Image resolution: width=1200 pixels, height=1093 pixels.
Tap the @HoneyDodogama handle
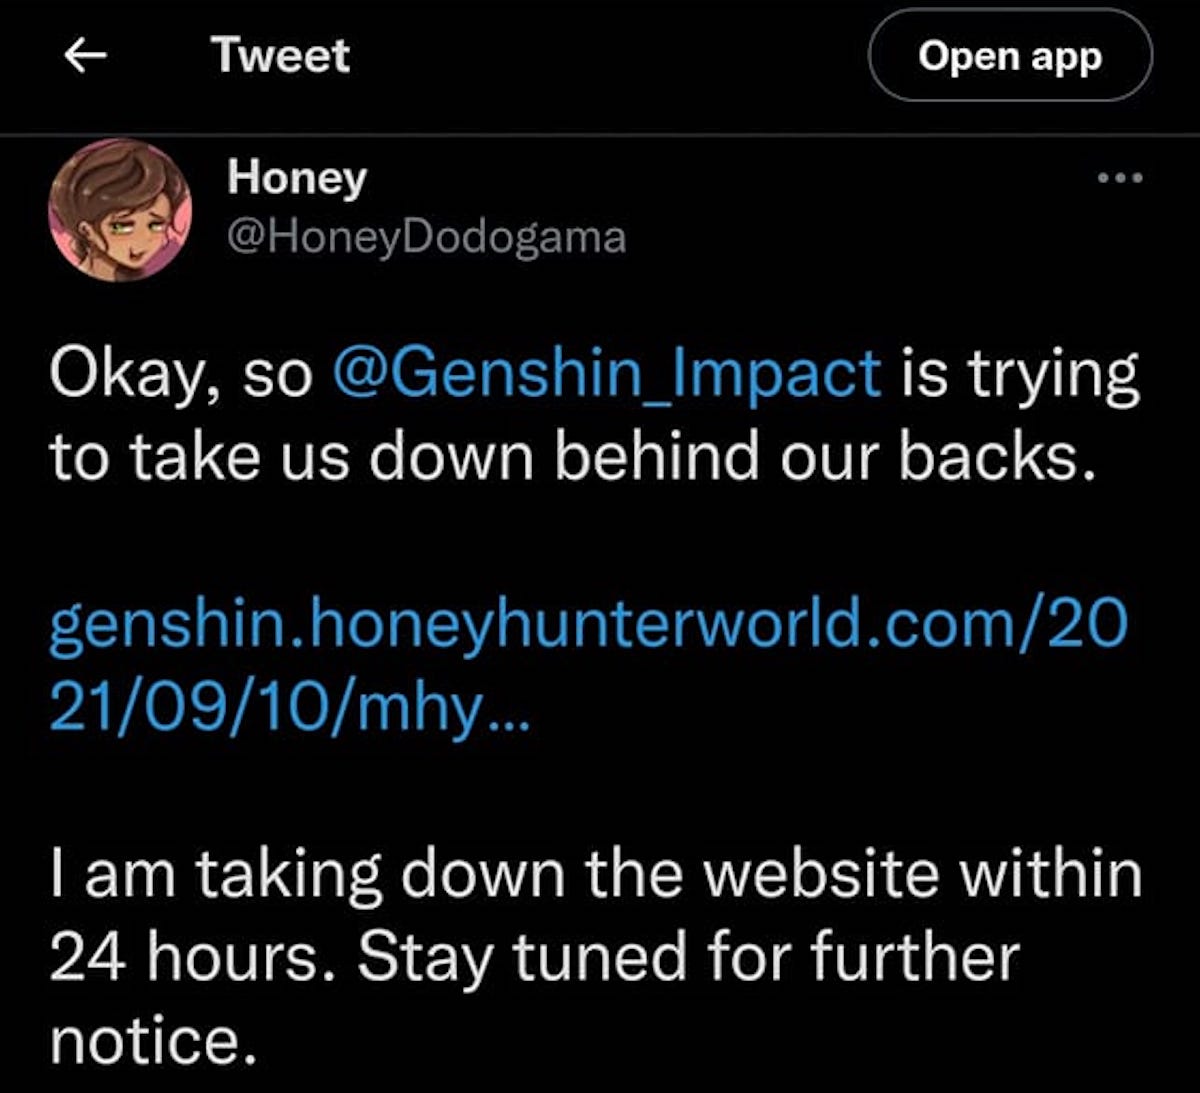424,238
